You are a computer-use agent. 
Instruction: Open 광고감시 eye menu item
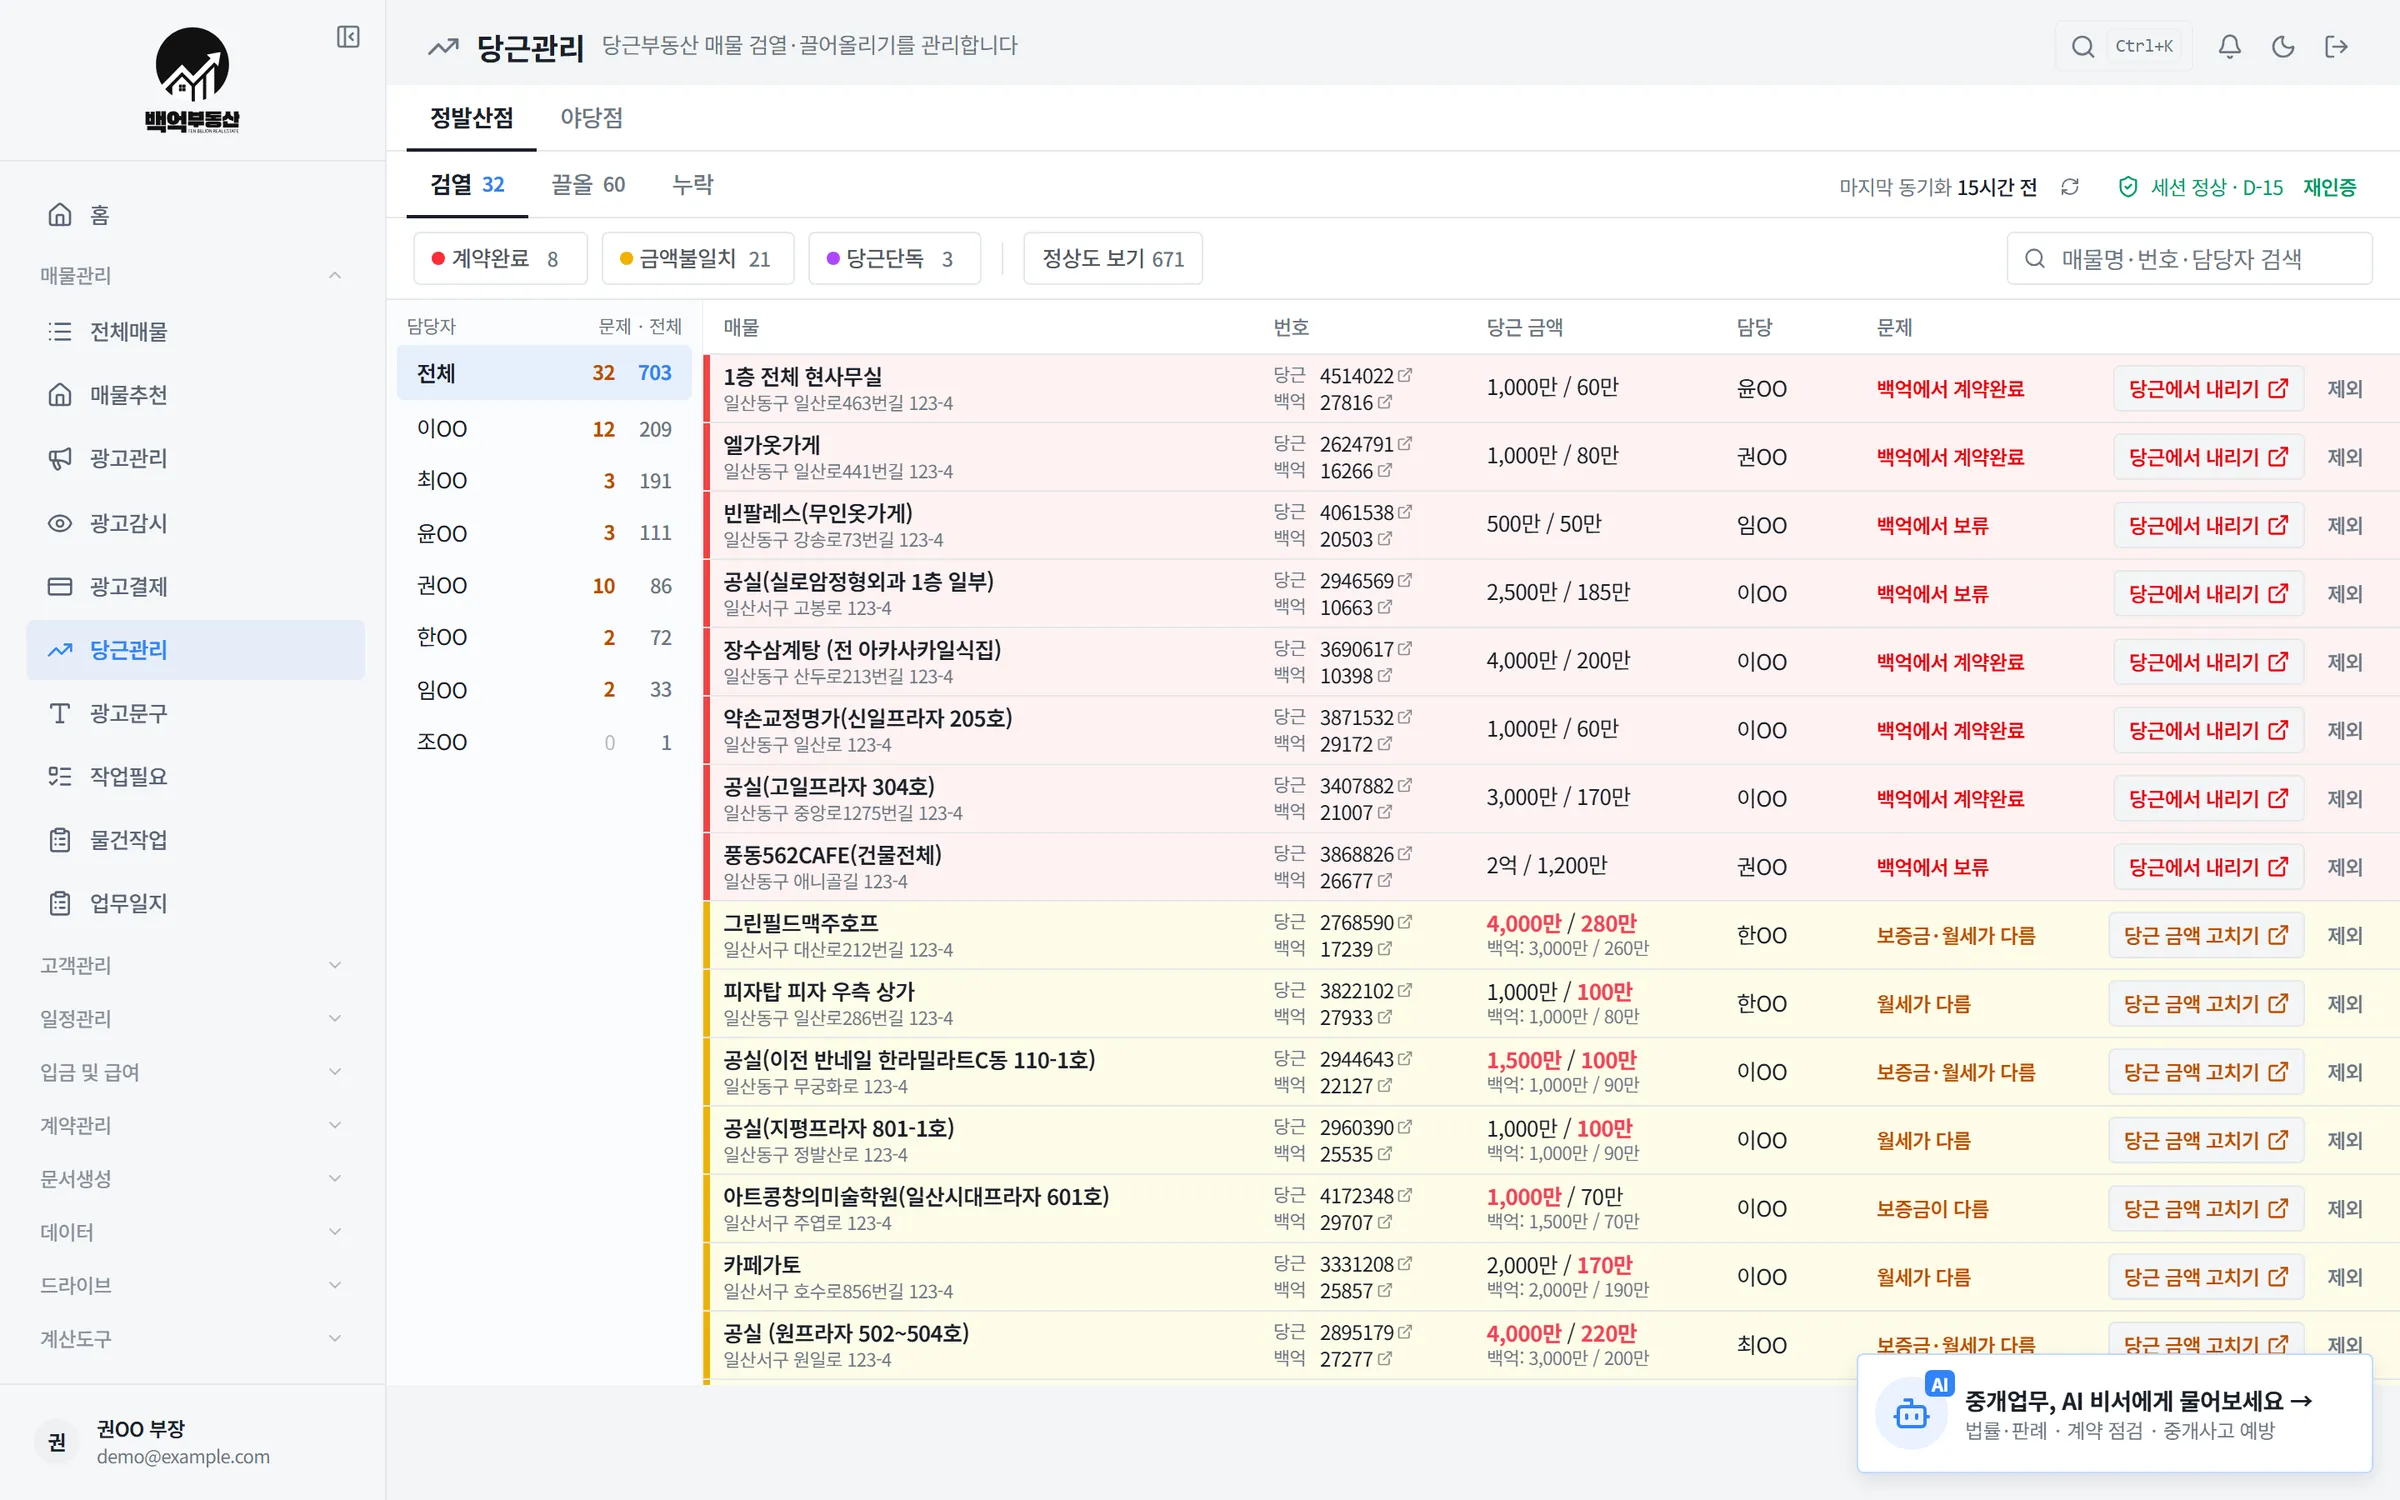(x=195, y=523)
